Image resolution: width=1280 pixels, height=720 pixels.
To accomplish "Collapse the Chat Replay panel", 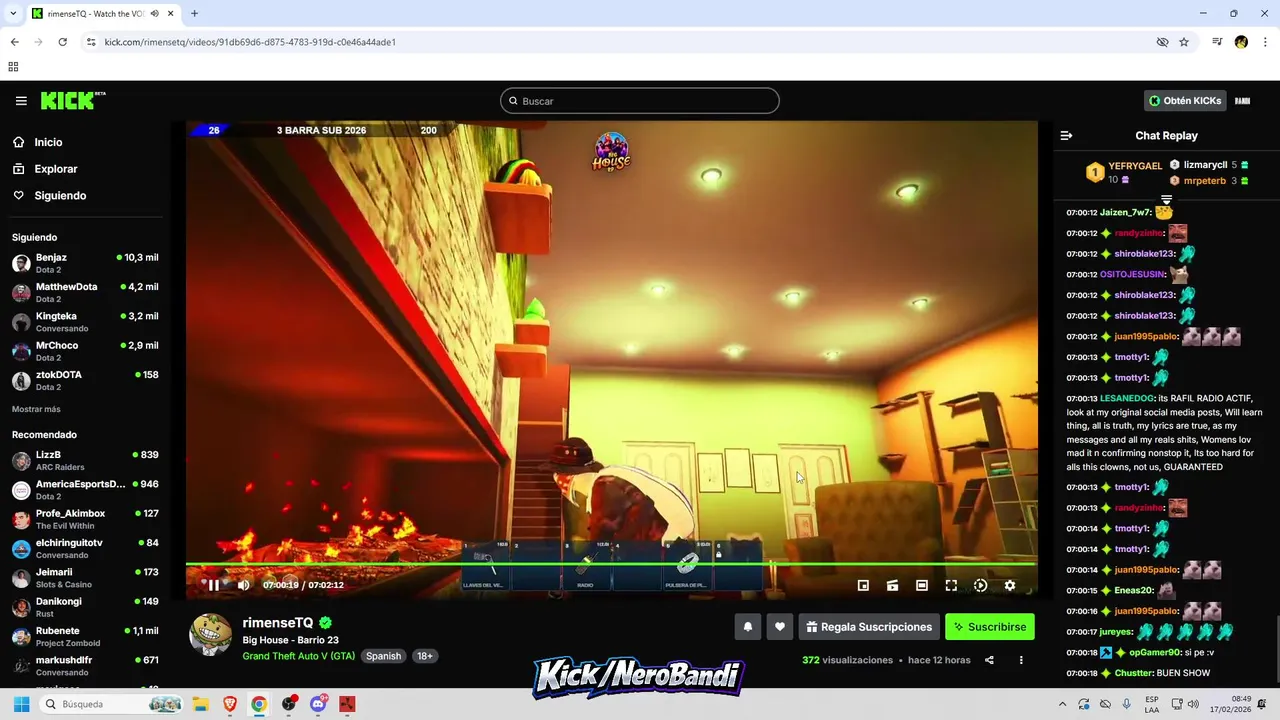I will tap(1066, 135).
